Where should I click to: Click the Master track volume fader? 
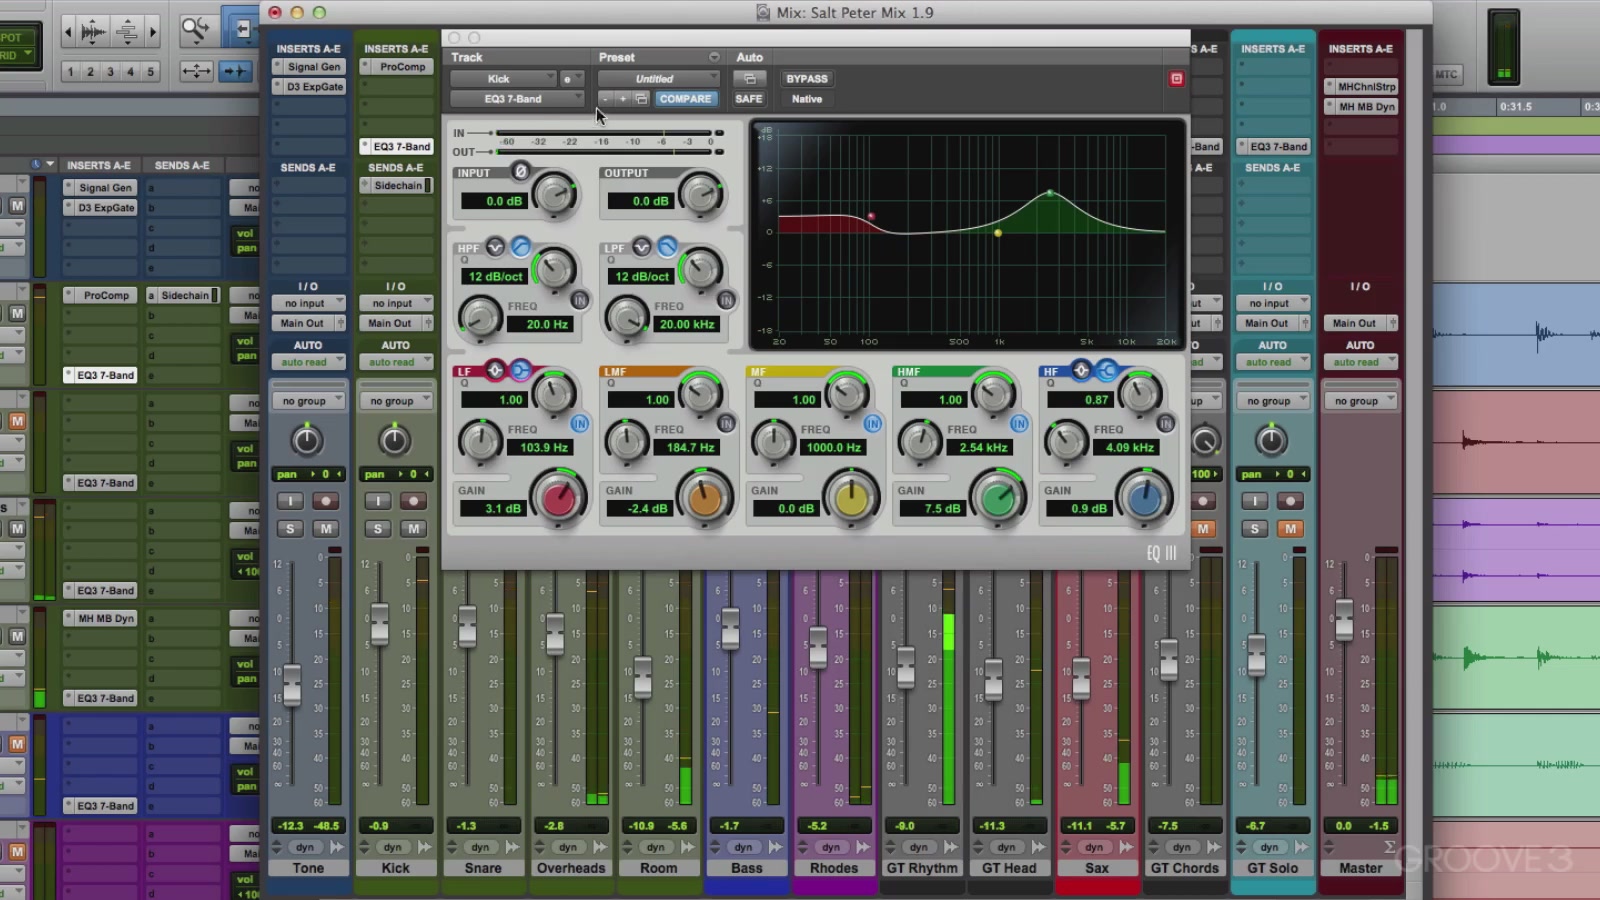coord(1344,620)
